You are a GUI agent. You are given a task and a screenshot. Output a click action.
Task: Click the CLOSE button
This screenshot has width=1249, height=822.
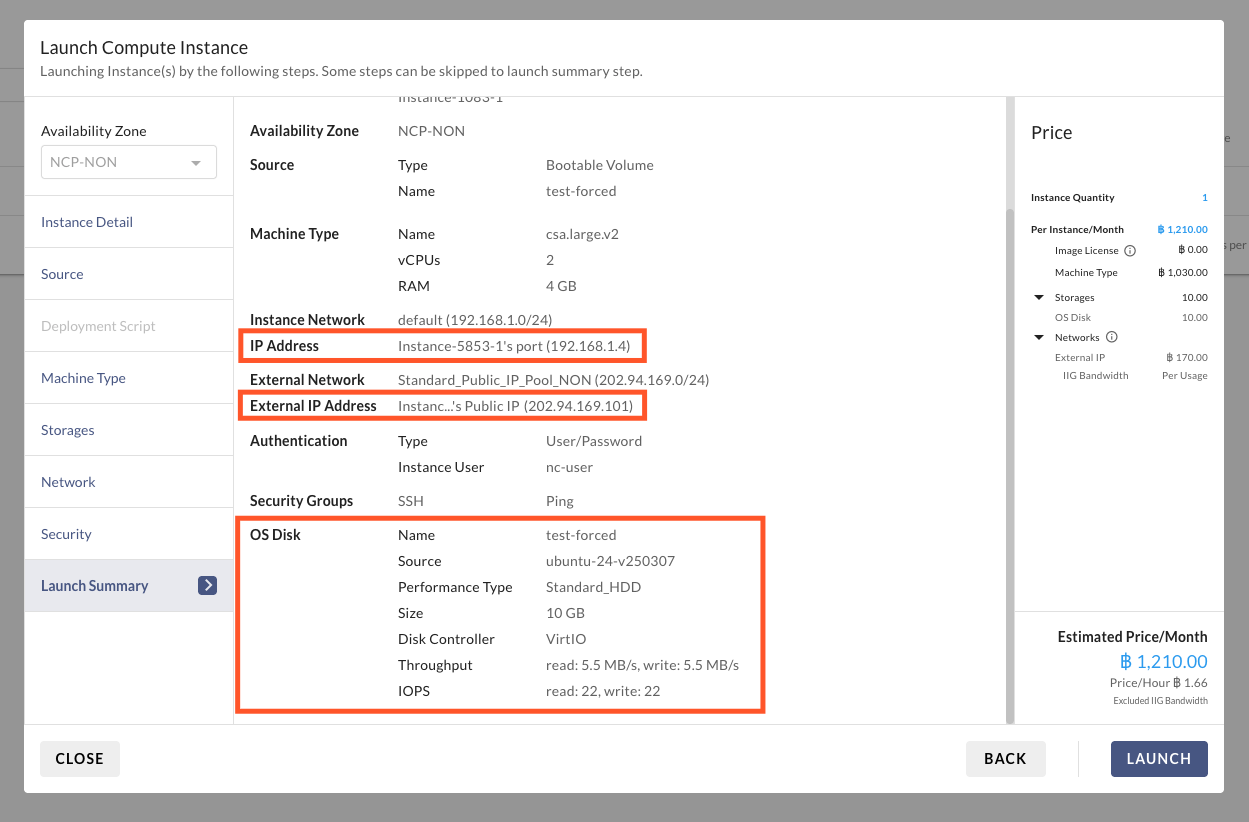coord(80,759)
